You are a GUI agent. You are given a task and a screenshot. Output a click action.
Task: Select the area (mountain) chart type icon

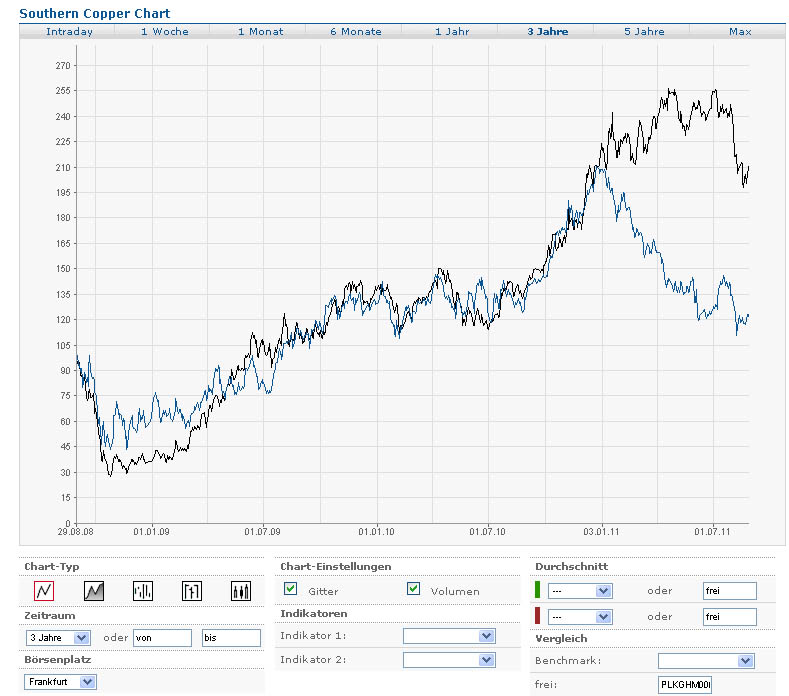(94, 591)
